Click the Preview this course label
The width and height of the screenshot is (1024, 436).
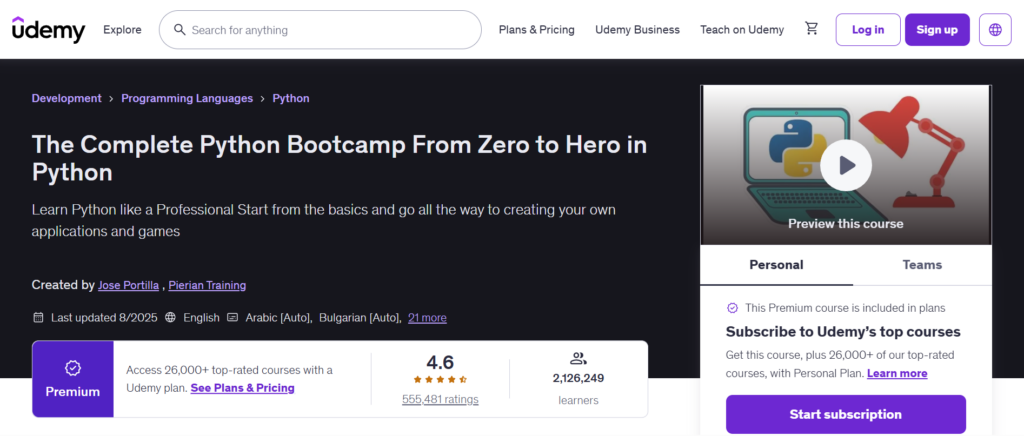[x=846, y=224]
